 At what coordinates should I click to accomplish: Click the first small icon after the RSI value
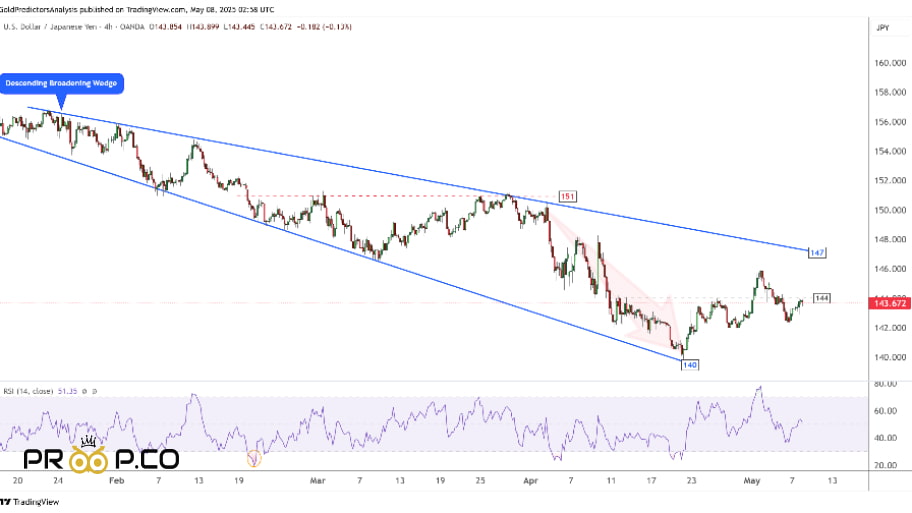tap(84, 391)
